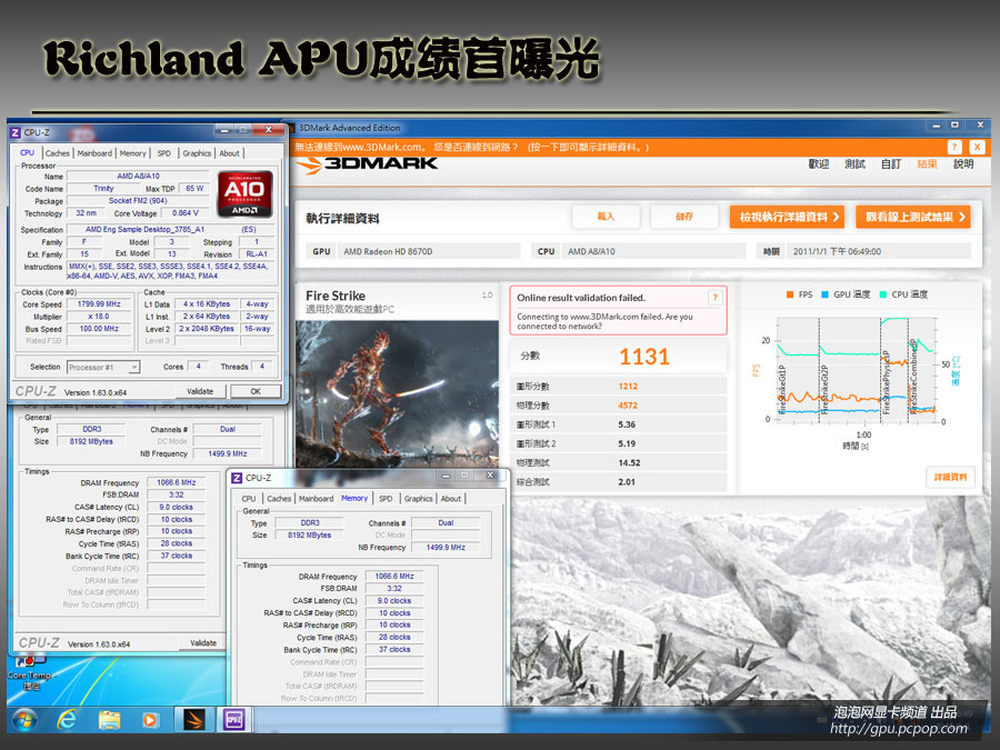Click the green CPU 溫度 legend swatch
The height and width of the screenshot is (750, 1000).
tap(883, 295)
